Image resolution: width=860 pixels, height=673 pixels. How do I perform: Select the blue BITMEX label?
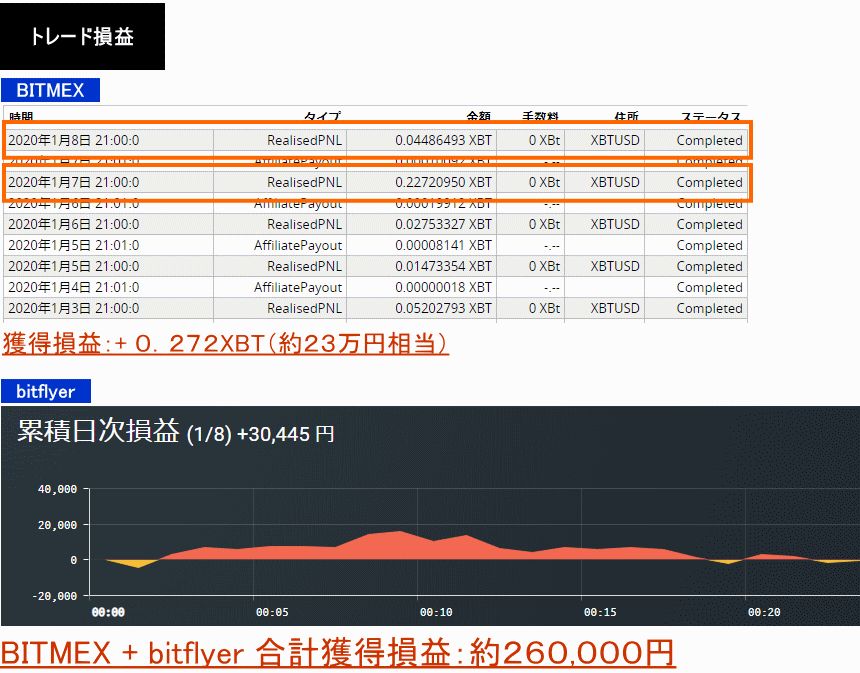click(50, 90)
